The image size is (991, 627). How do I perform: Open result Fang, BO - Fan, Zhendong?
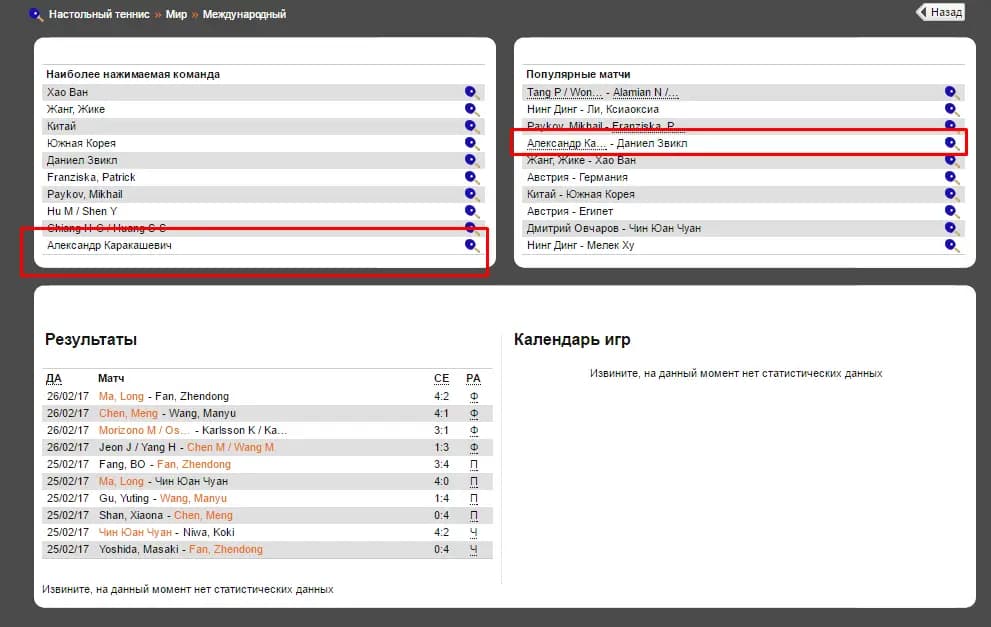[x=164, y=465]
